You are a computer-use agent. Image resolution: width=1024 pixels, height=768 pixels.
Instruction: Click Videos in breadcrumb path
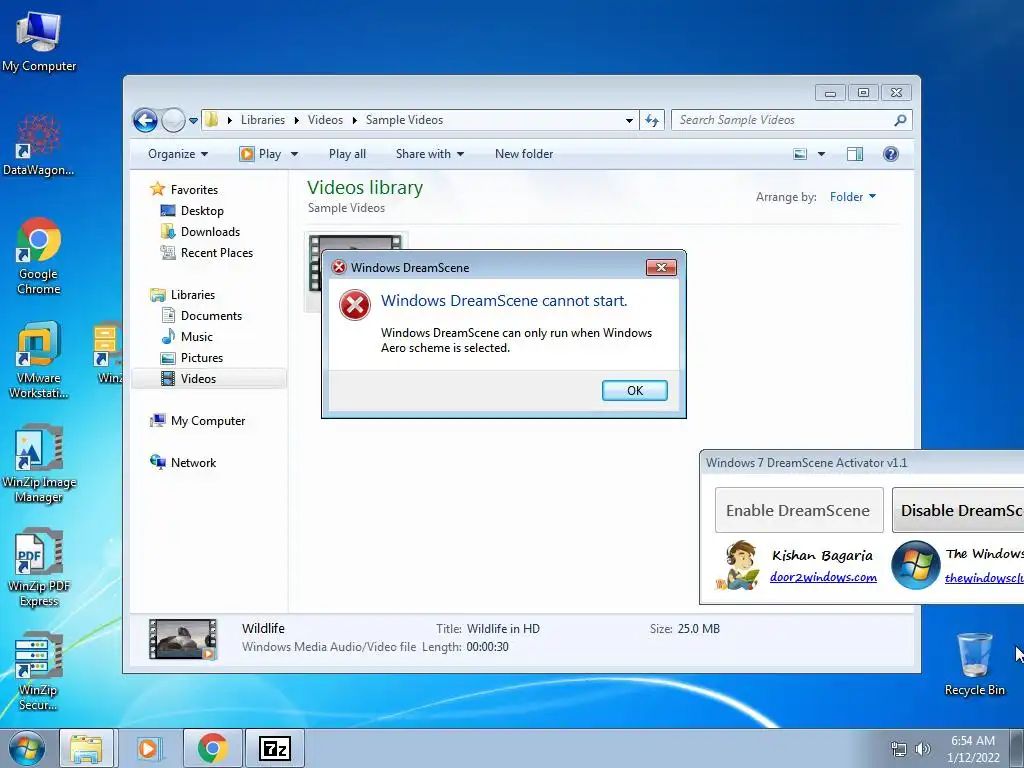click(x=325, y=120)
